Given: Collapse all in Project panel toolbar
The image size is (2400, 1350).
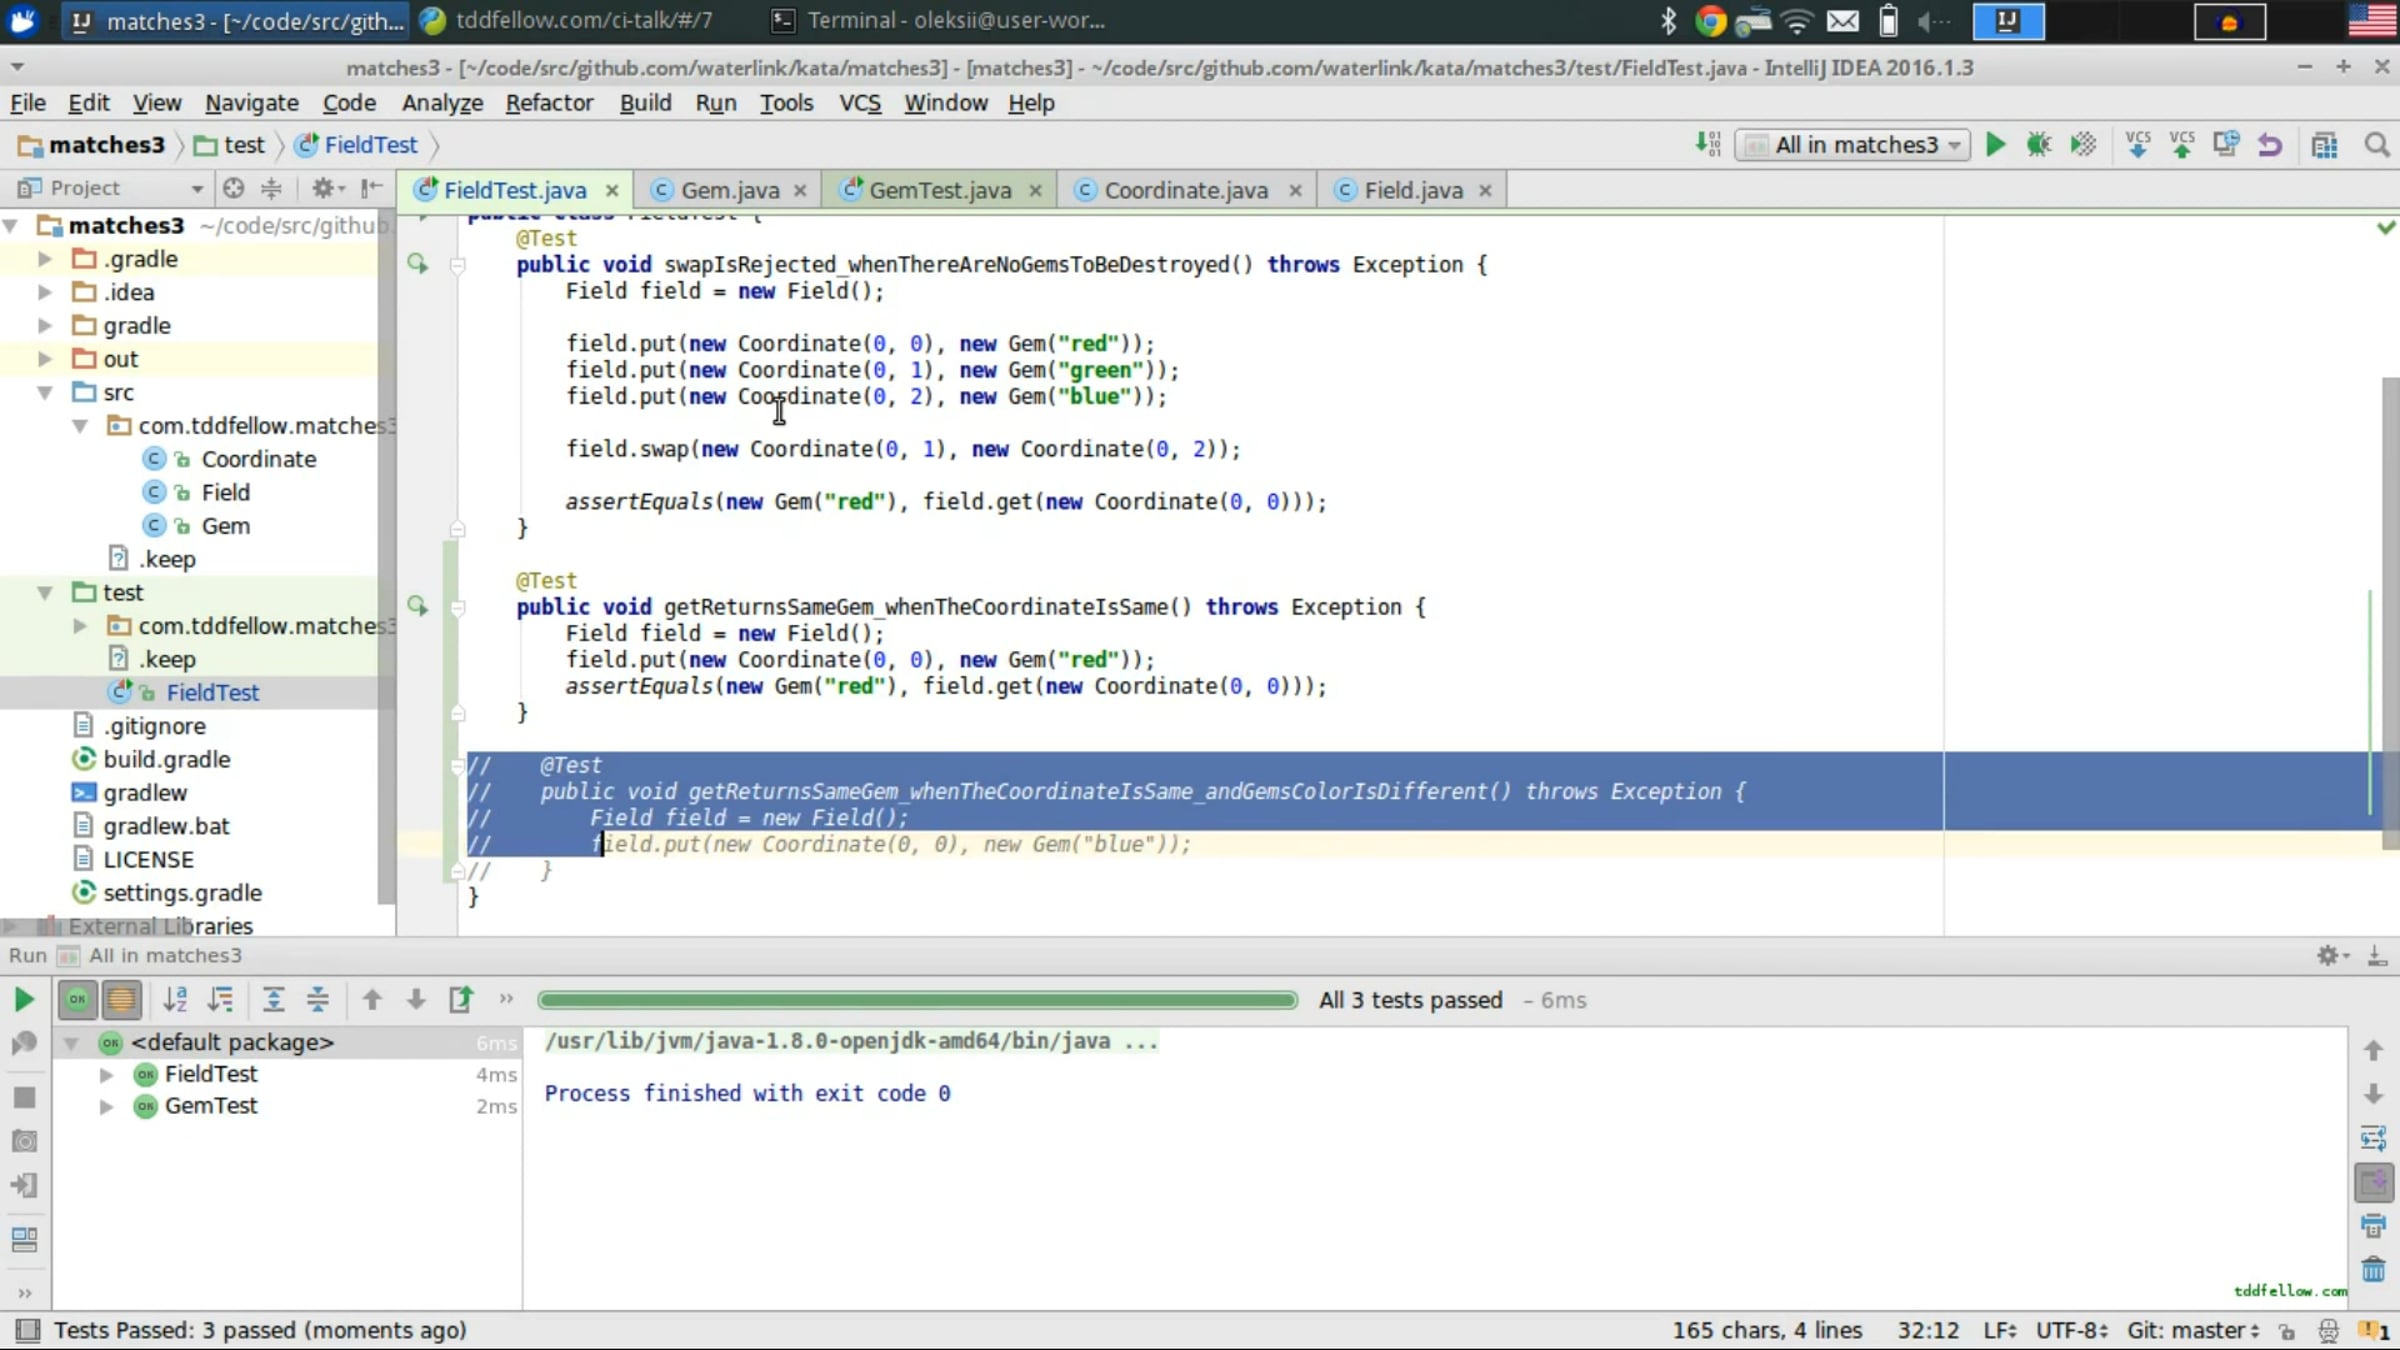Looking at the screenshot, I should pyautogui.click(x=271, y=188).
